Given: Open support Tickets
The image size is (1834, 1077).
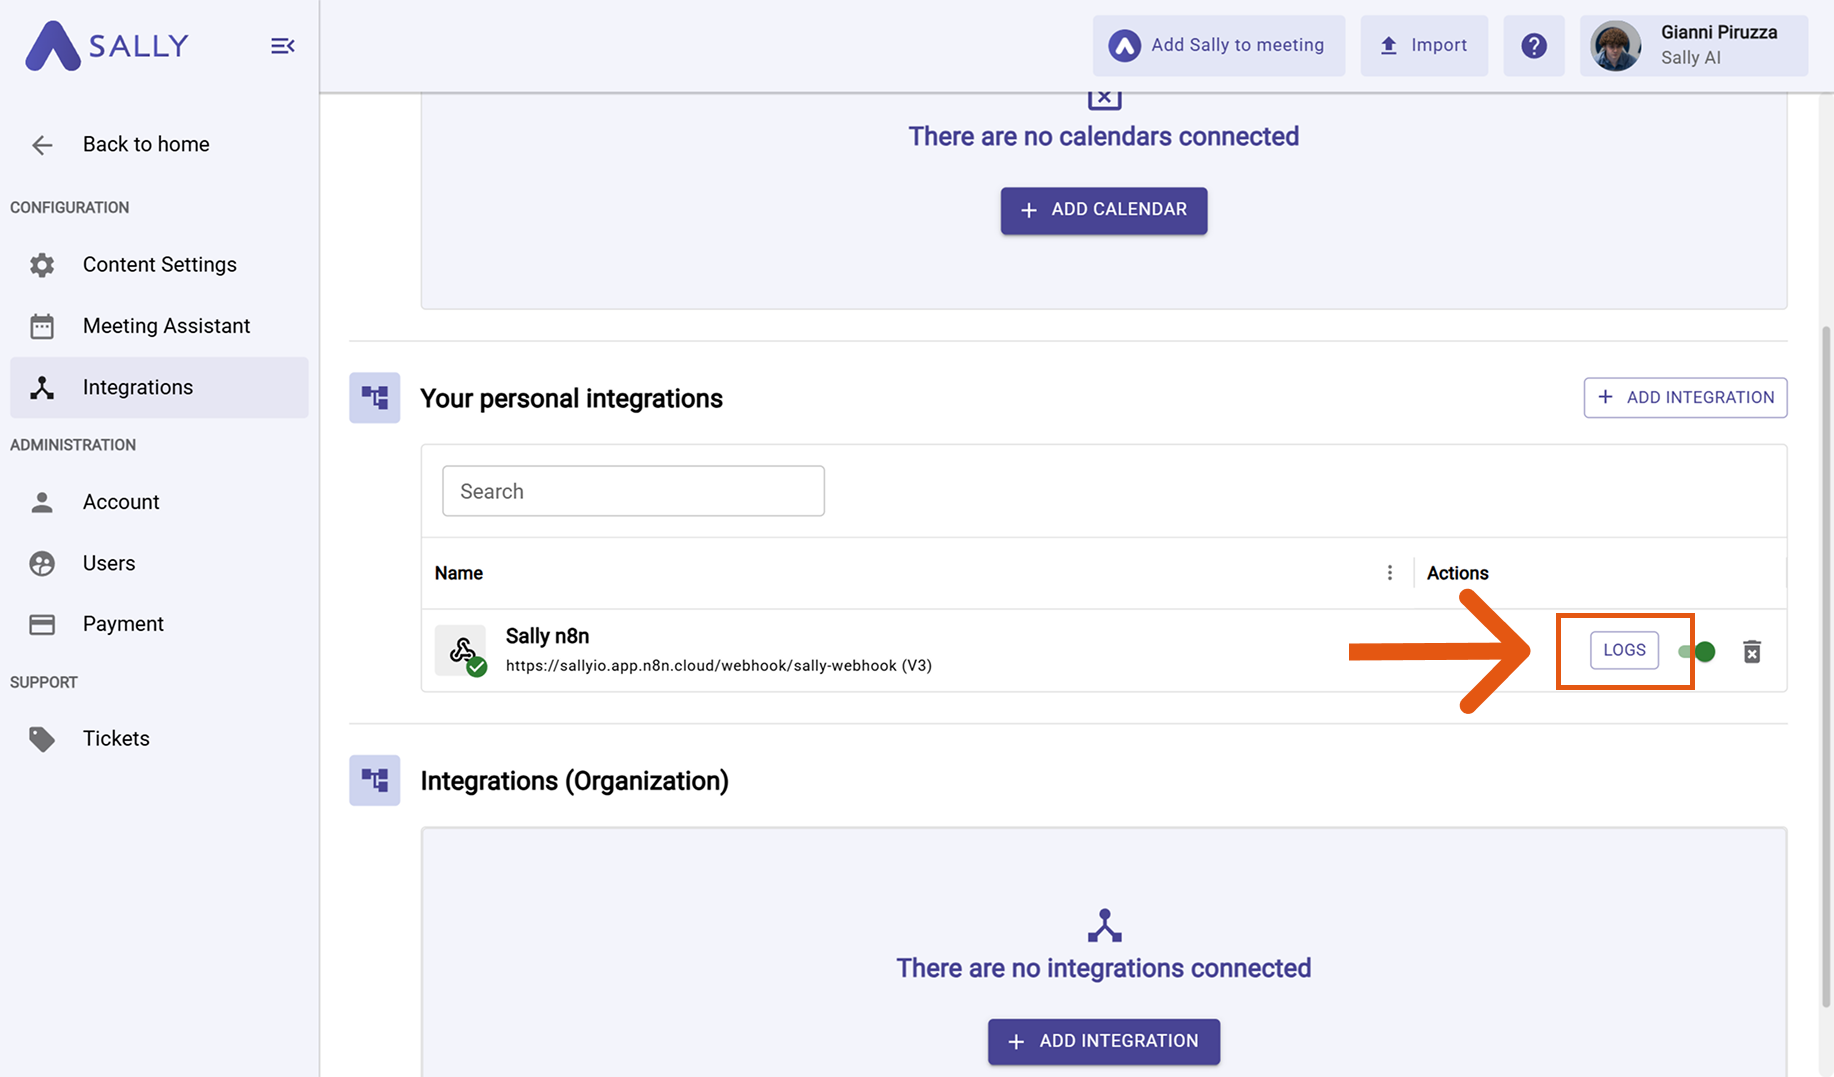Looking at the screenshot, I should (159, 739).
